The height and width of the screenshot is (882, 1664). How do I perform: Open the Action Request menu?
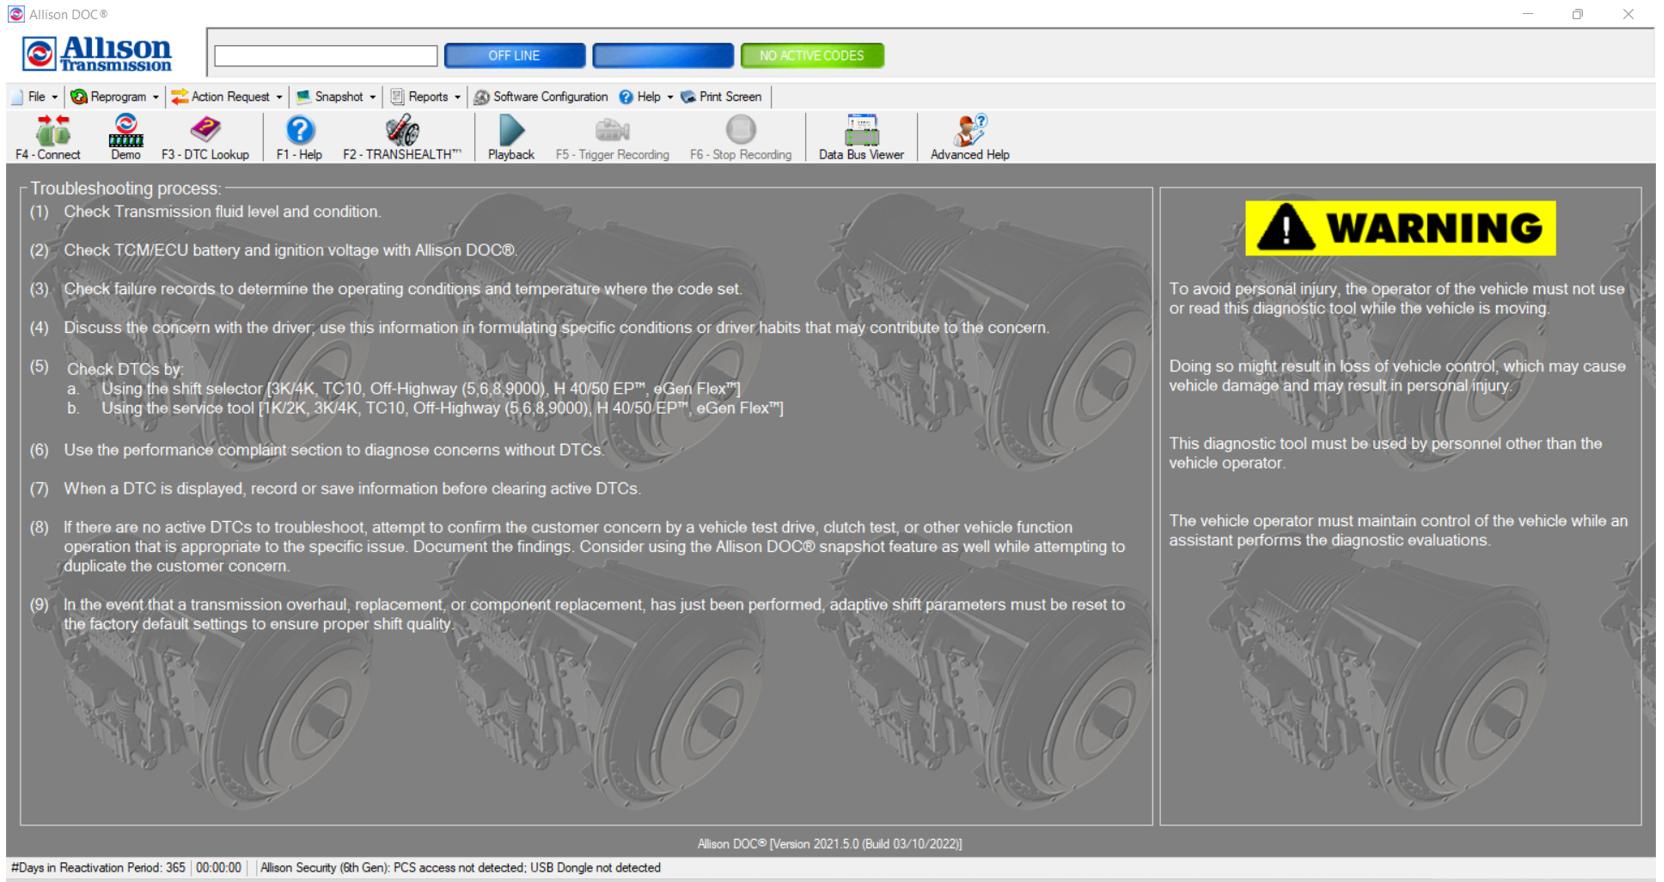pyautogui.click(x=227, y=97)
